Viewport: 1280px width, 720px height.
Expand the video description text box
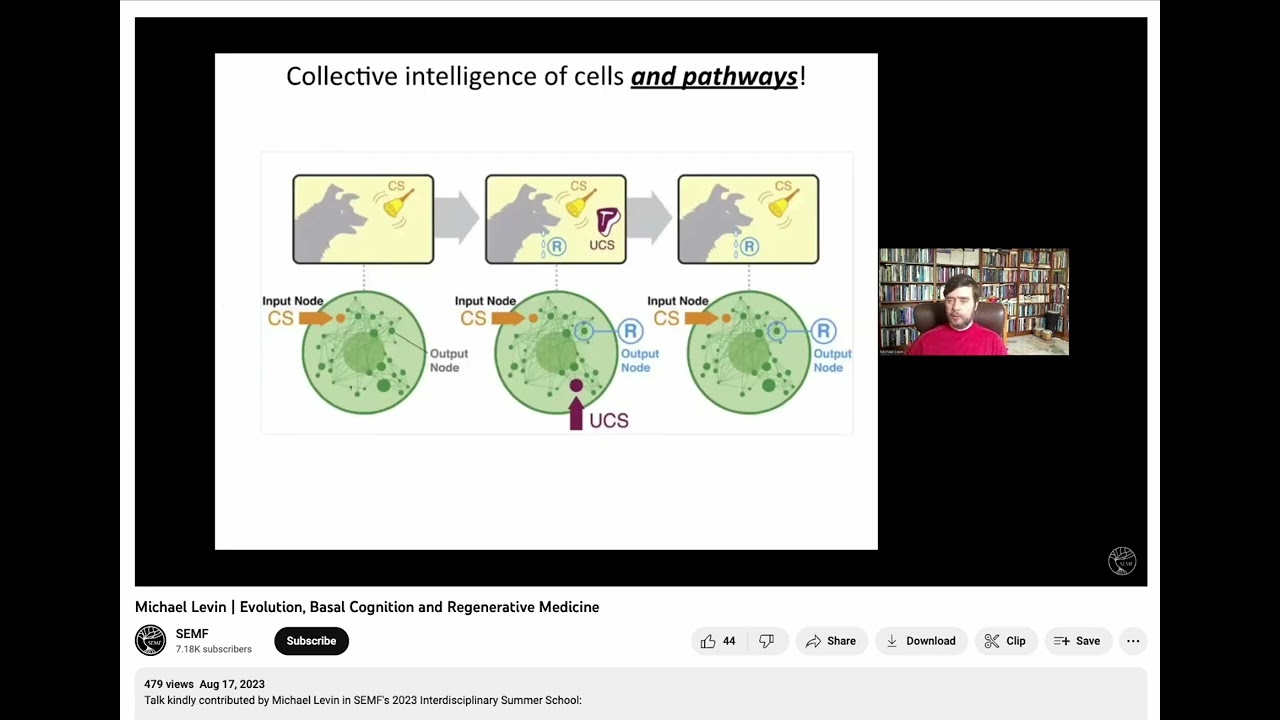[641, 694]
